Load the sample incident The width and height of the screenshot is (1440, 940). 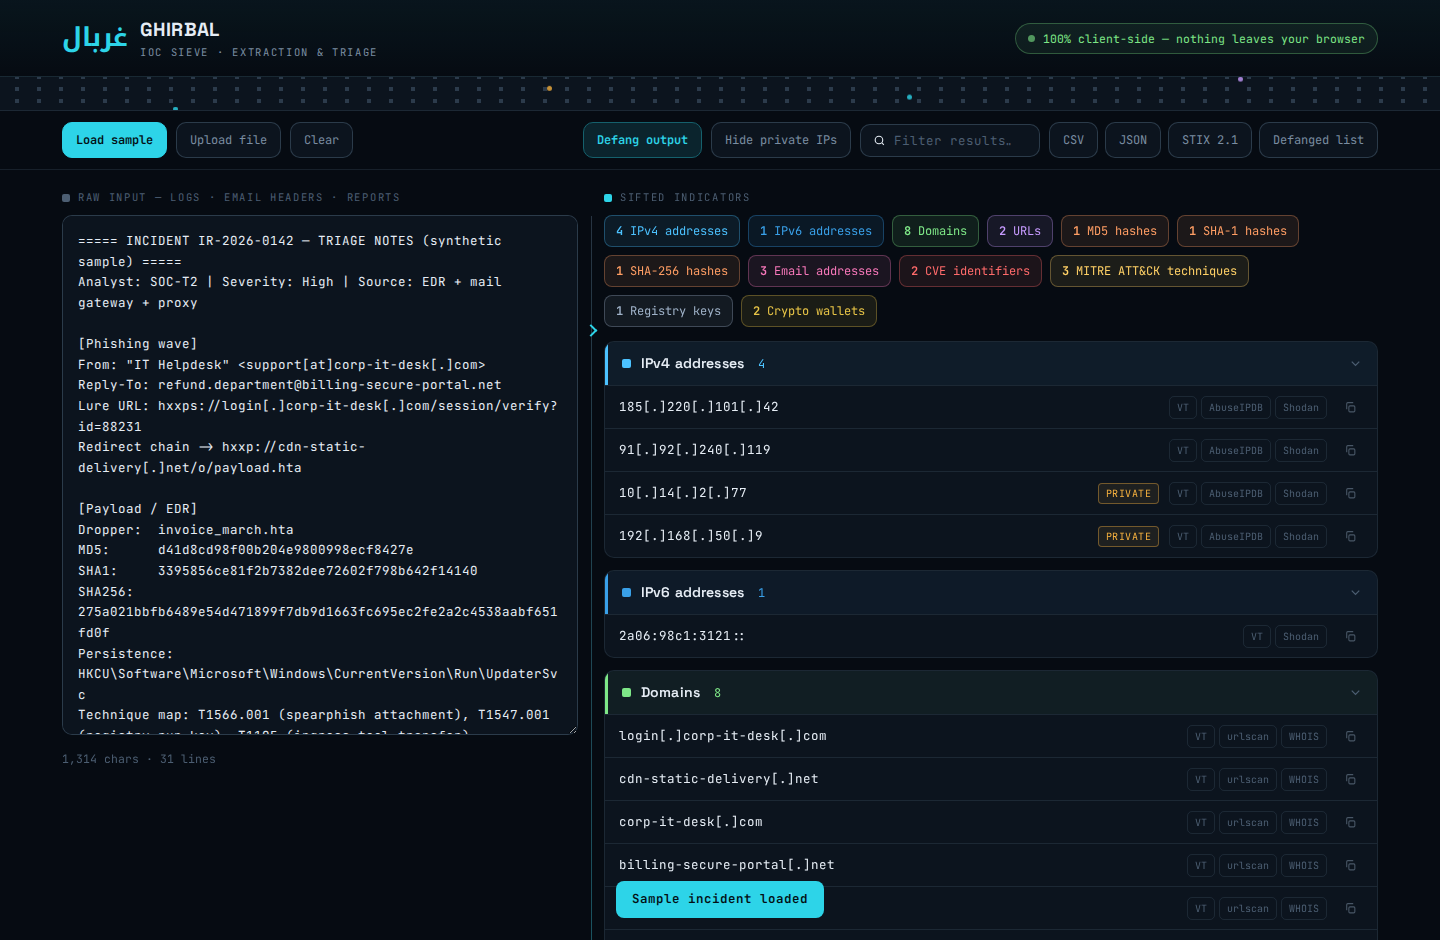[114, 140]
